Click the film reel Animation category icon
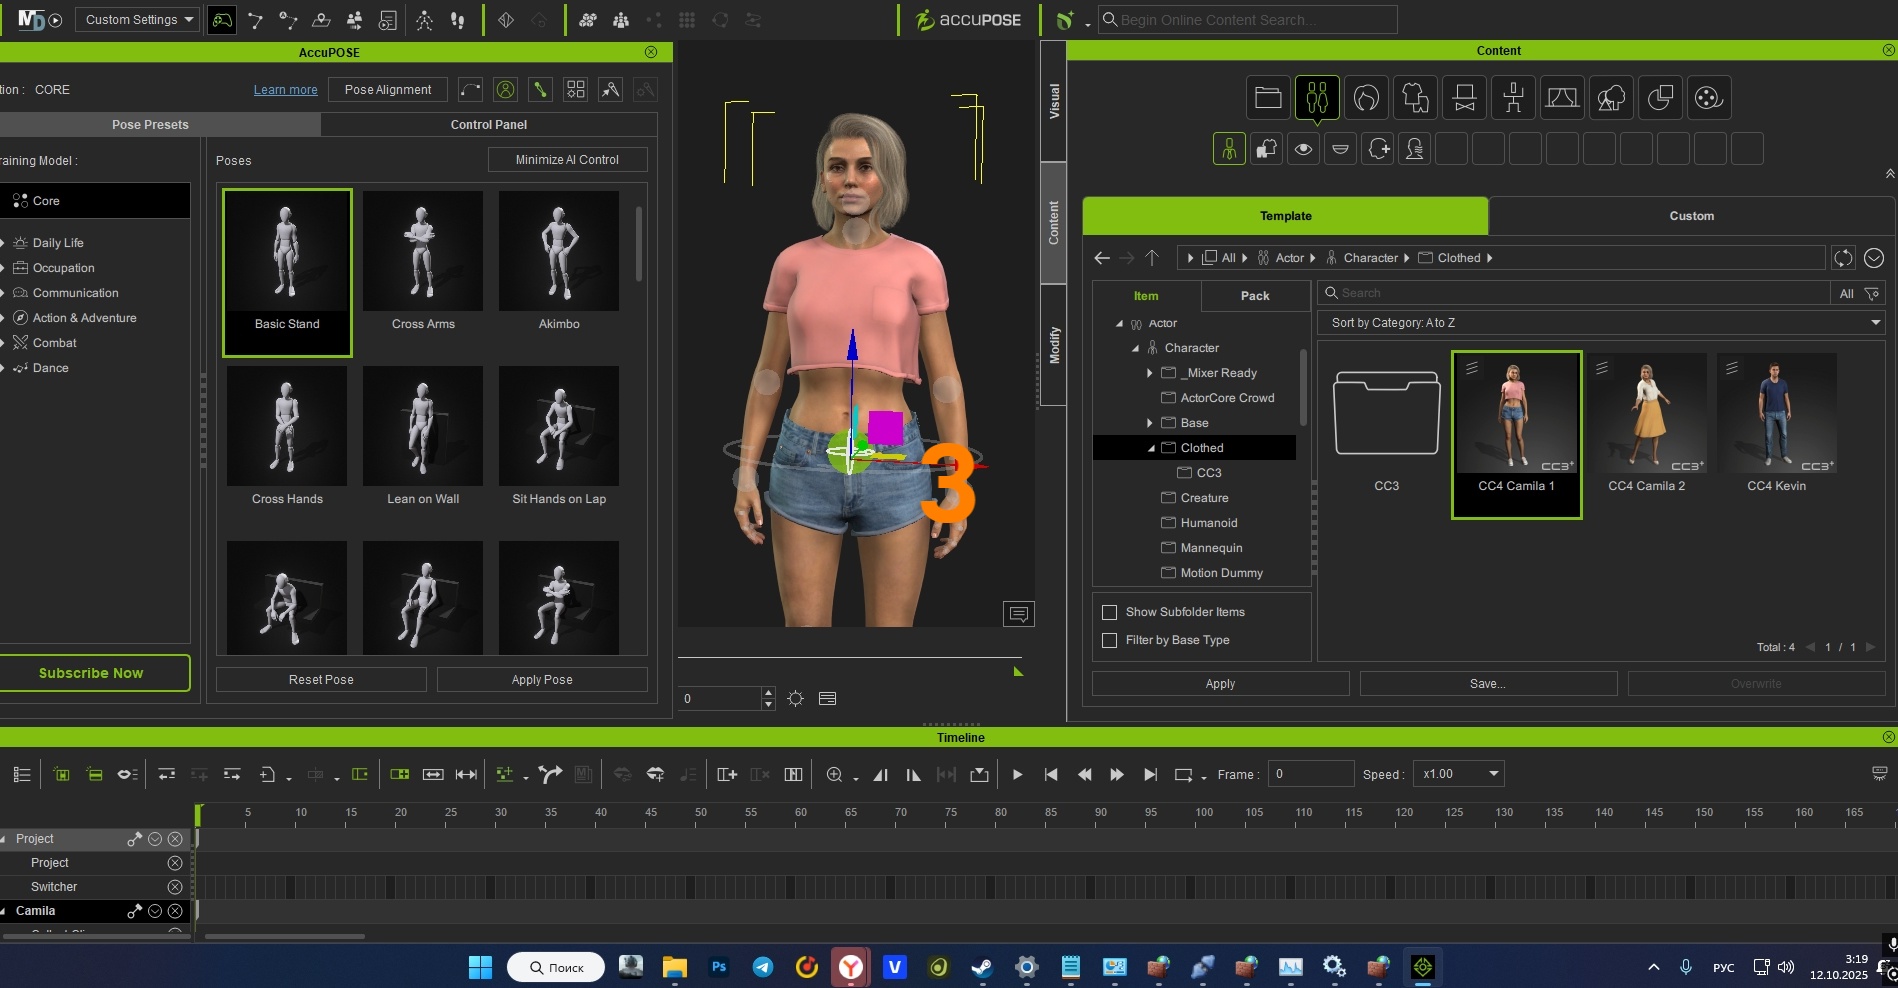Viewport: 1898px width, 988px height. (x=1708, y=98)
